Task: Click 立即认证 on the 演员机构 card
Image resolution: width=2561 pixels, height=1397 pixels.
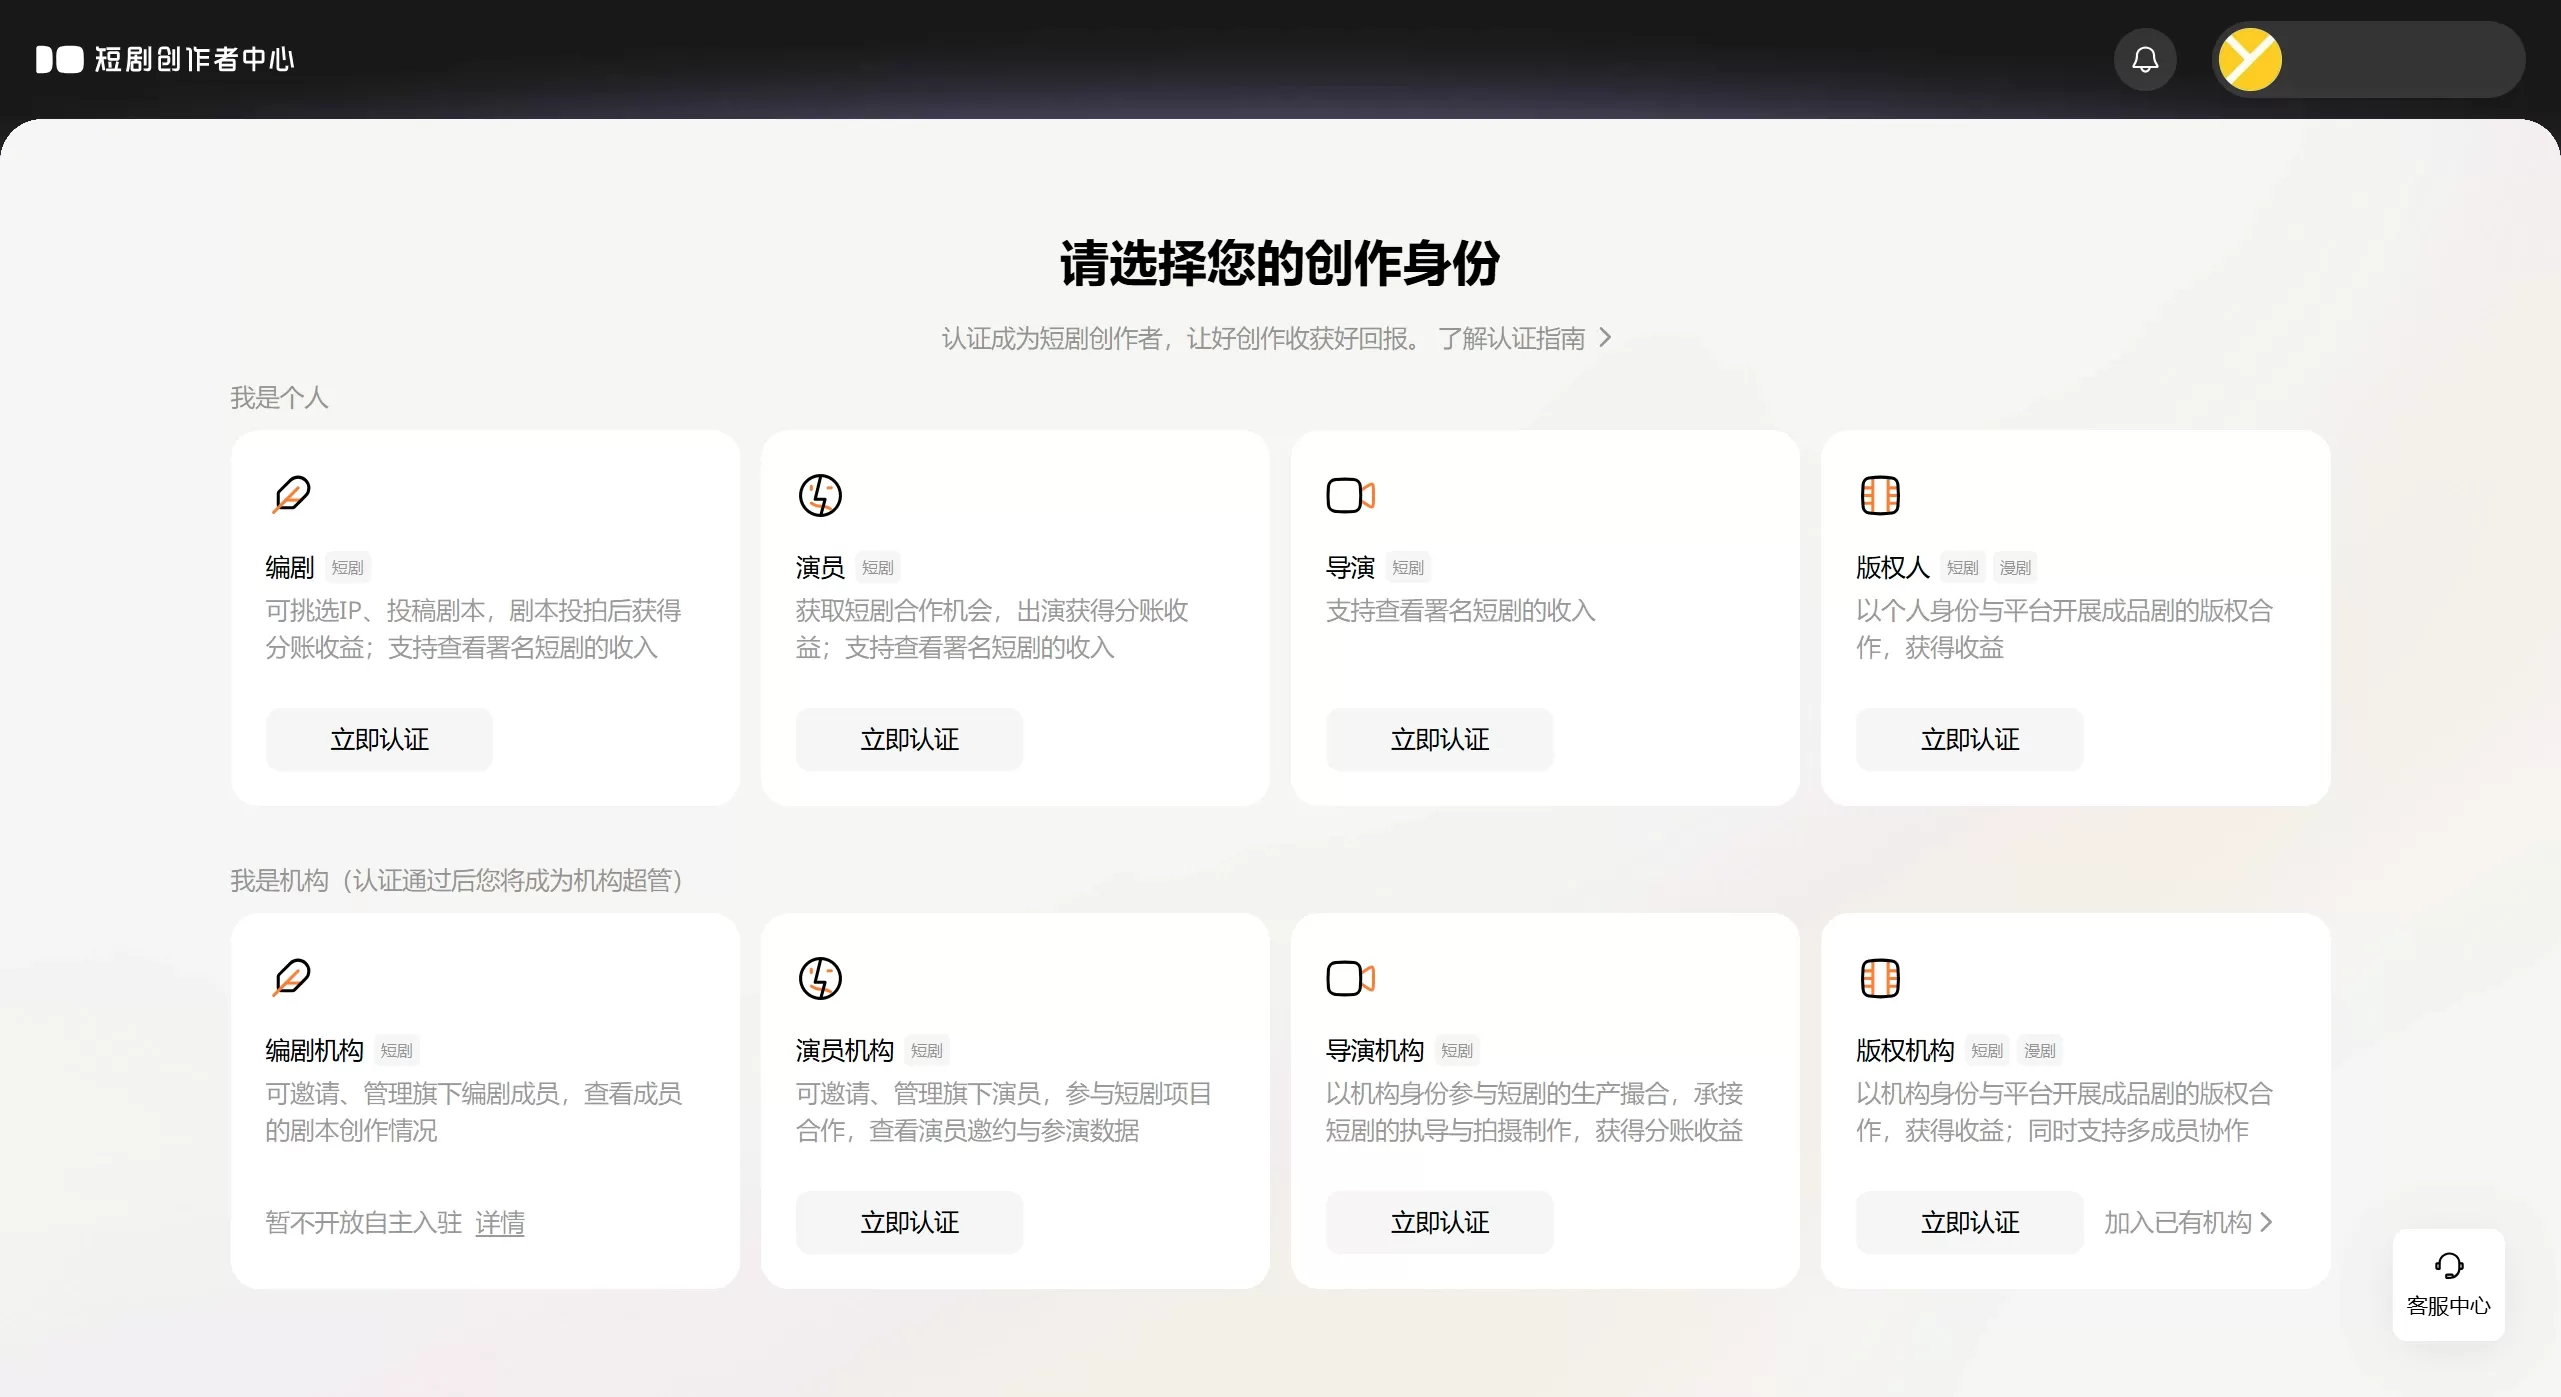Action: click(908, 1221)
